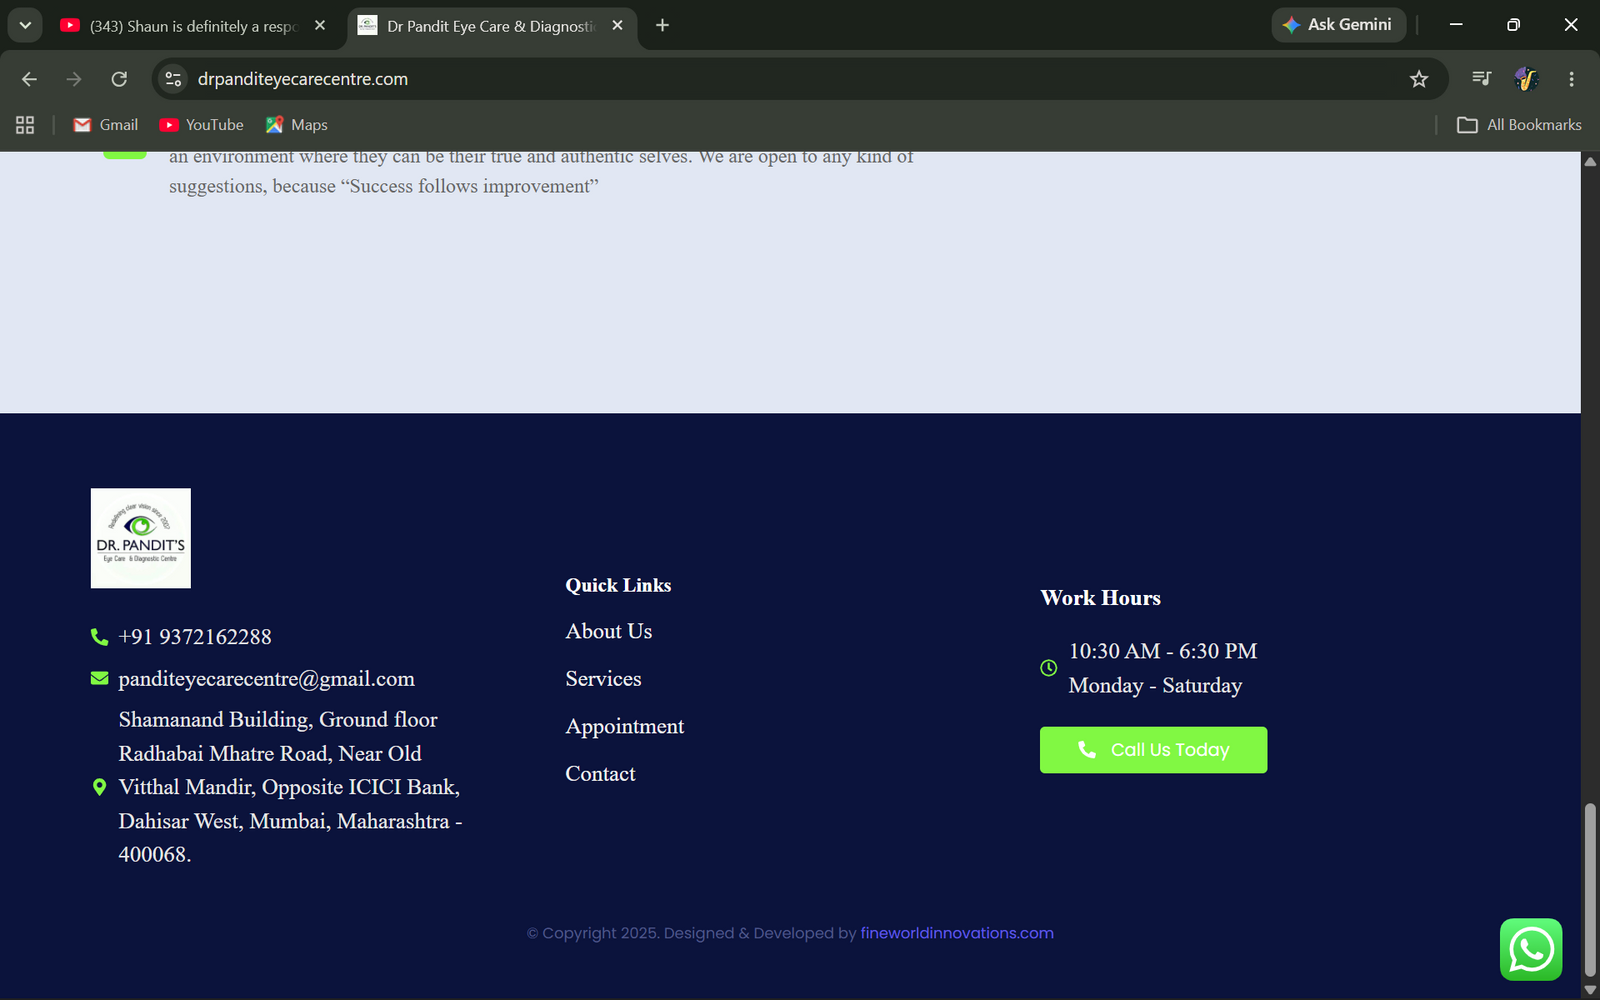Close the Dr Pandit Eye Care tab
Image resolution: width=1600 pixels, height=1000 pixels.
pos(617,25)
